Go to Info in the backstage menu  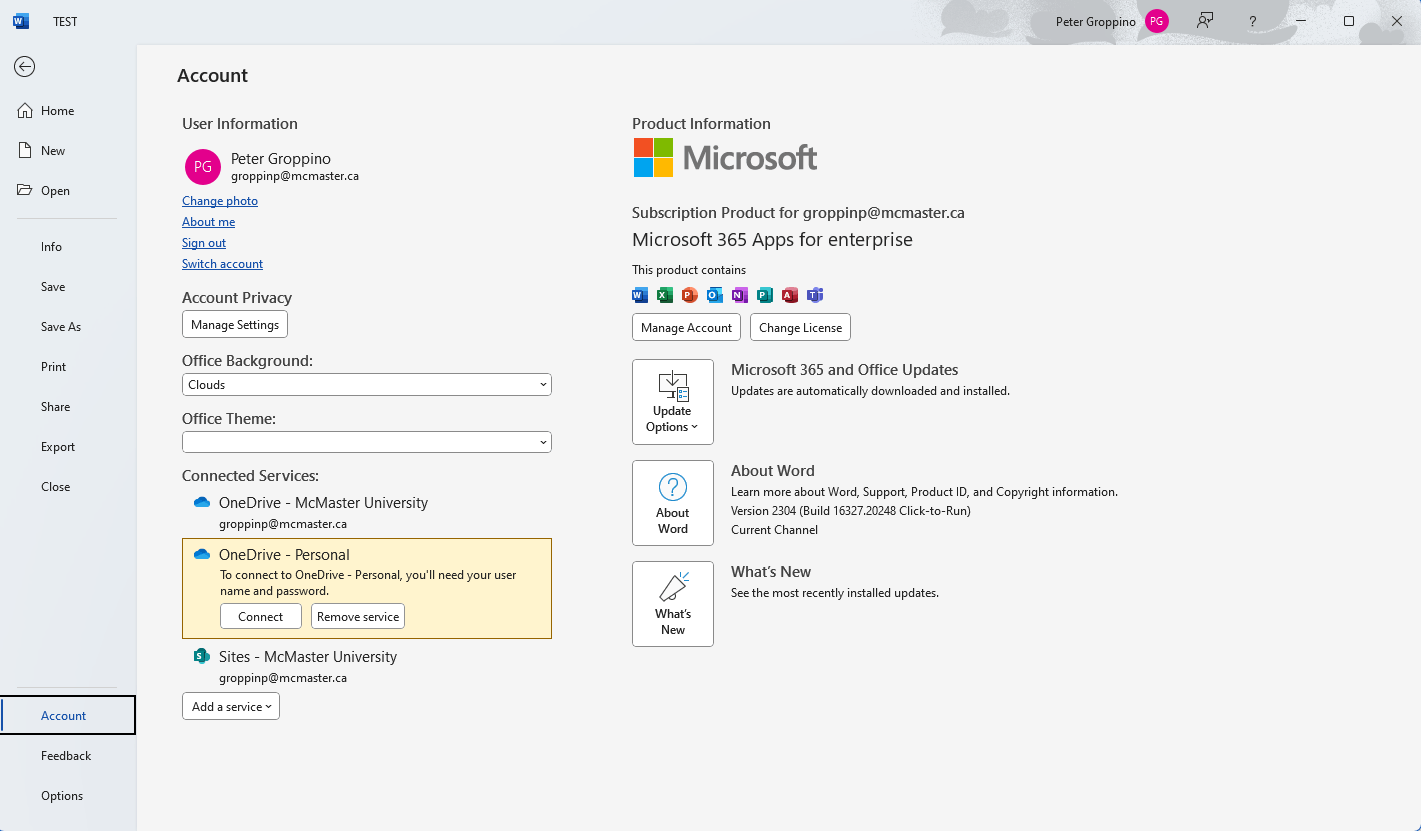[x=68, y=247]
